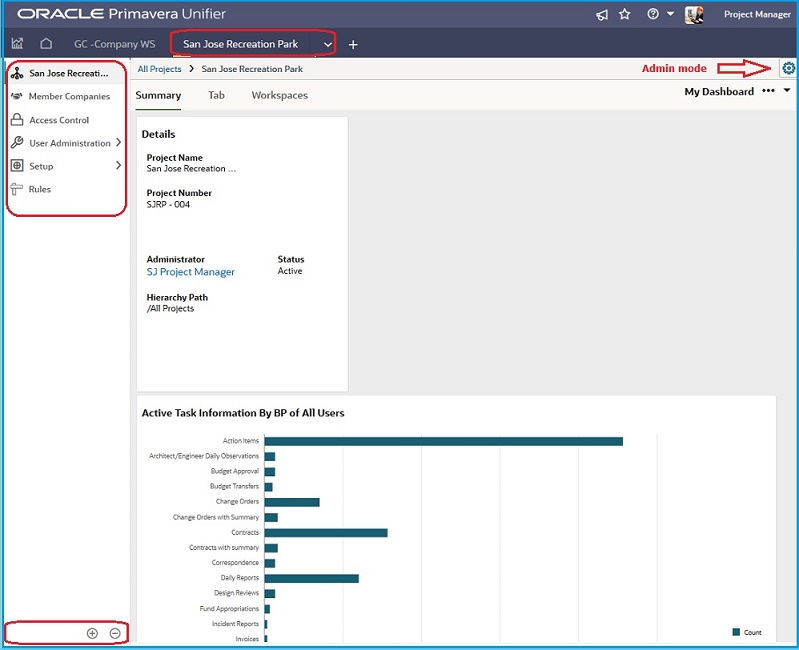Click the Daily Reports chart bar
This screenshot has width=799, height=650.
coord(311,579)
